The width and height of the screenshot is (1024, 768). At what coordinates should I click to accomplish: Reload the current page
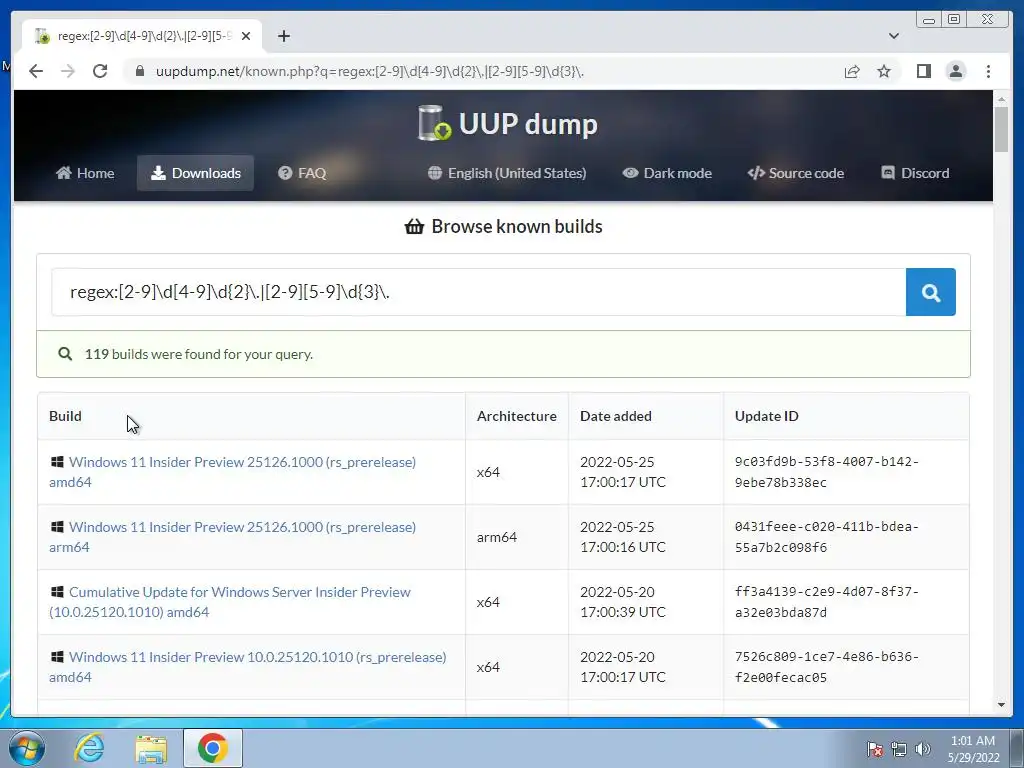tap(100, 71)
